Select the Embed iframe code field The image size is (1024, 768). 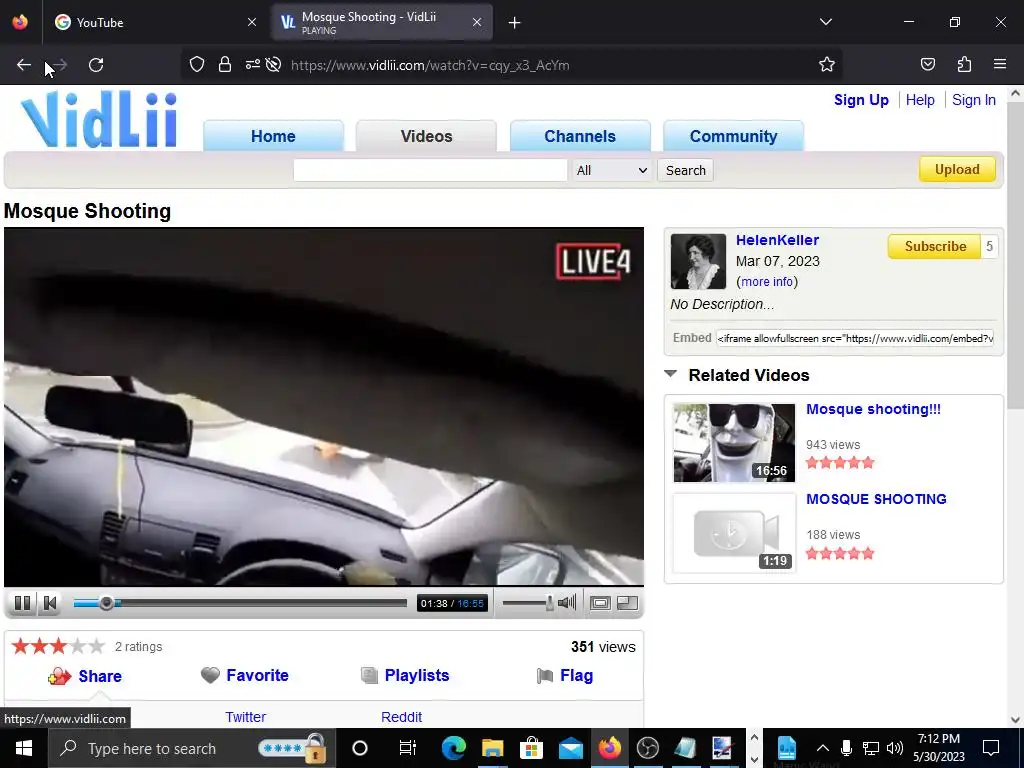tap(855, 338)
